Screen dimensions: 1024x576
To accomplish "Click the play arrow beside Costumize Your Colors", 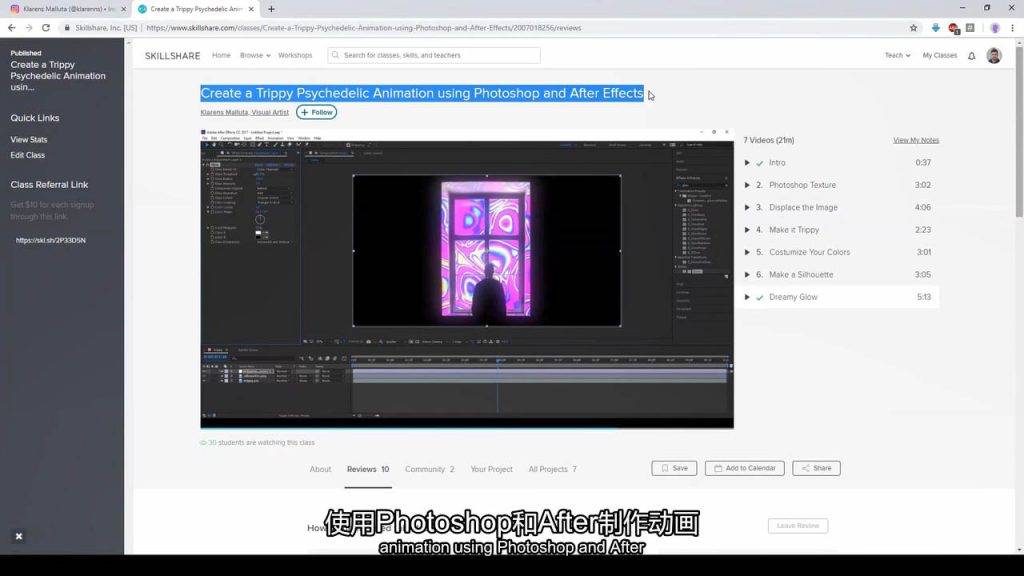I will tap(747, 252).
